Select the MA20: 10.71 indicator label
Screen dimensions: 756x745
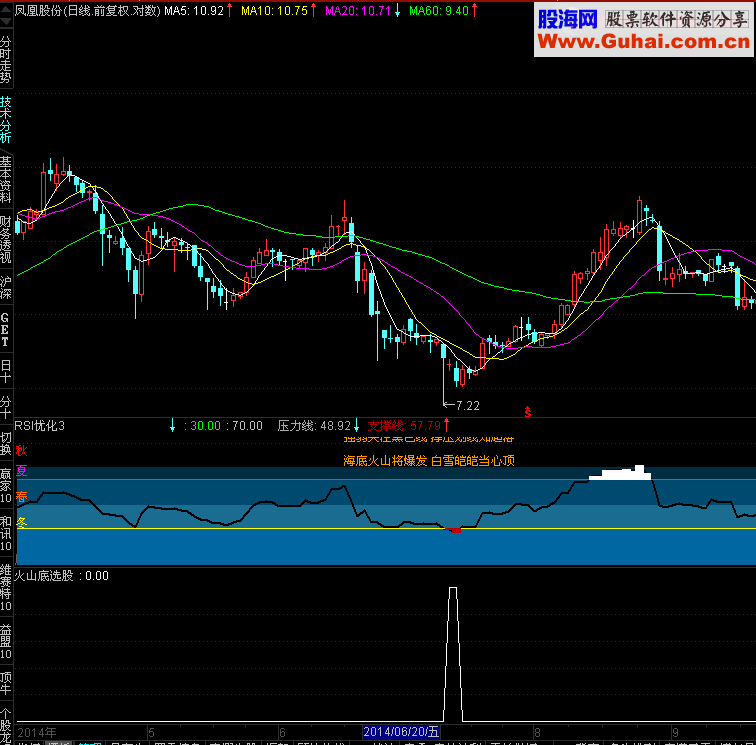click(x=357, y=11)
